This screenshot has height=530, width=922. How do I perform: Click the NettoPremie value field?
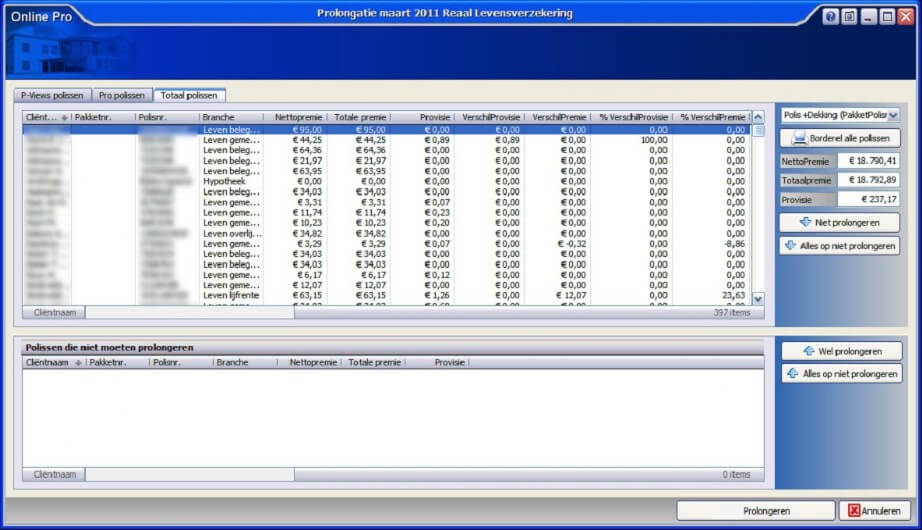pos(868,161)
